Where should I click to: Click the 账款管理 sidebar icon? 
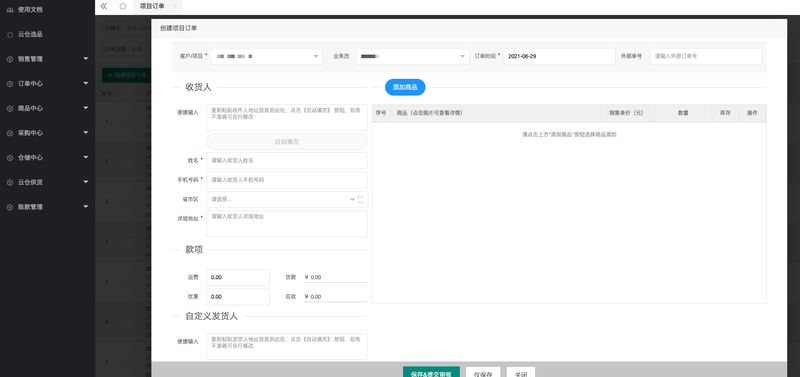(10, 207)
